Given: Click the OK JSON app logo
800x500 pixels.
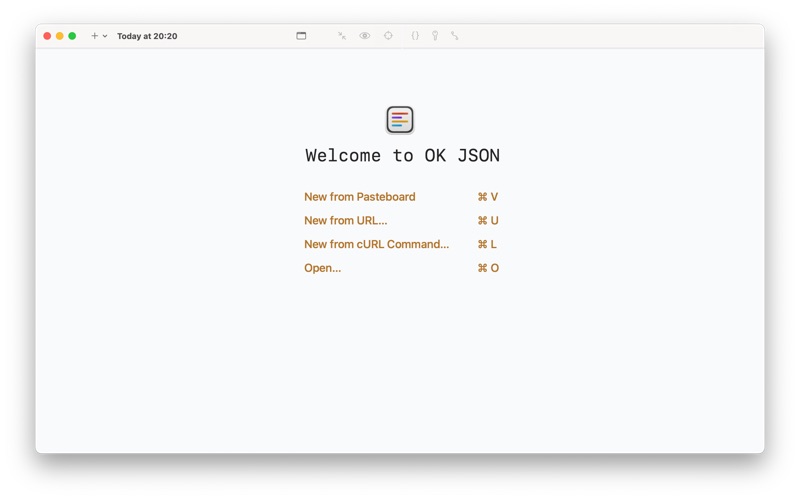Looking at the screenshot, I should pos(400,120).
